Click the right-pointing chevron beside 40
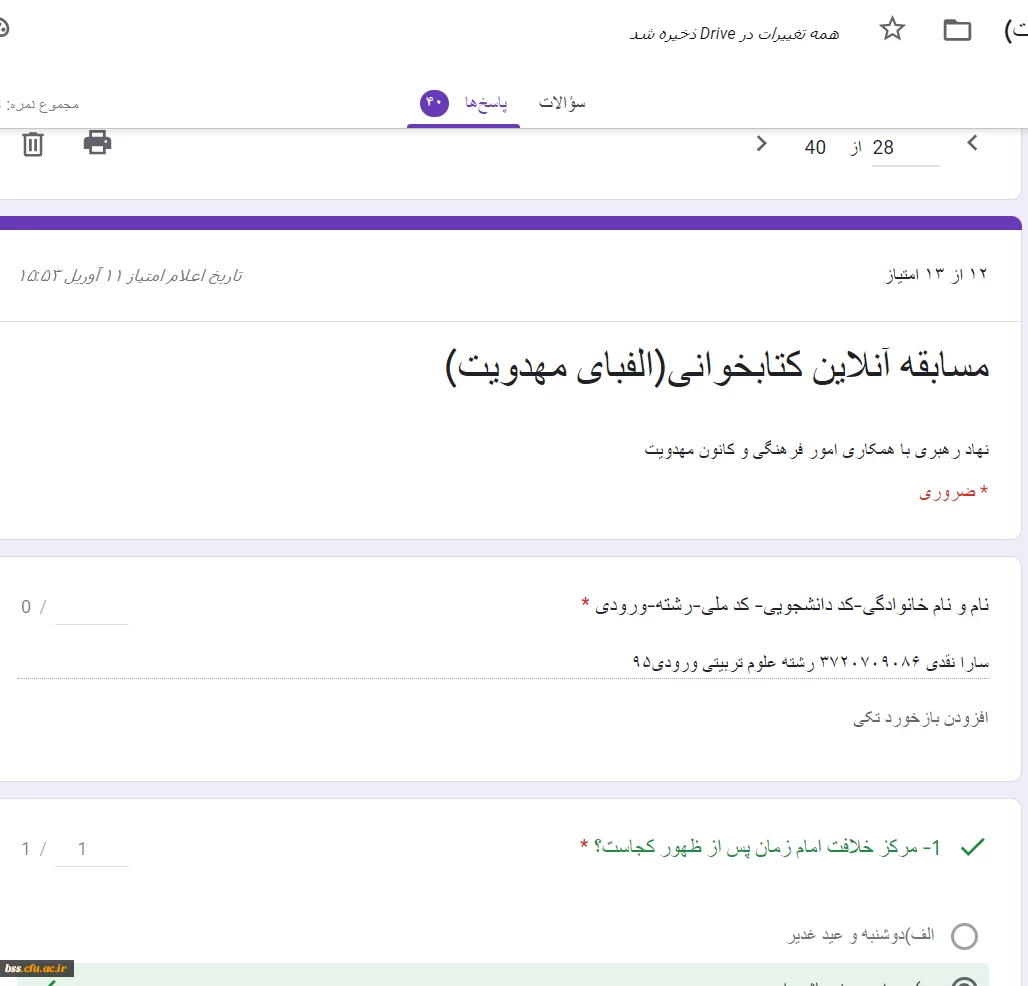Viewport: 1028px width, 986px height. 762,144
